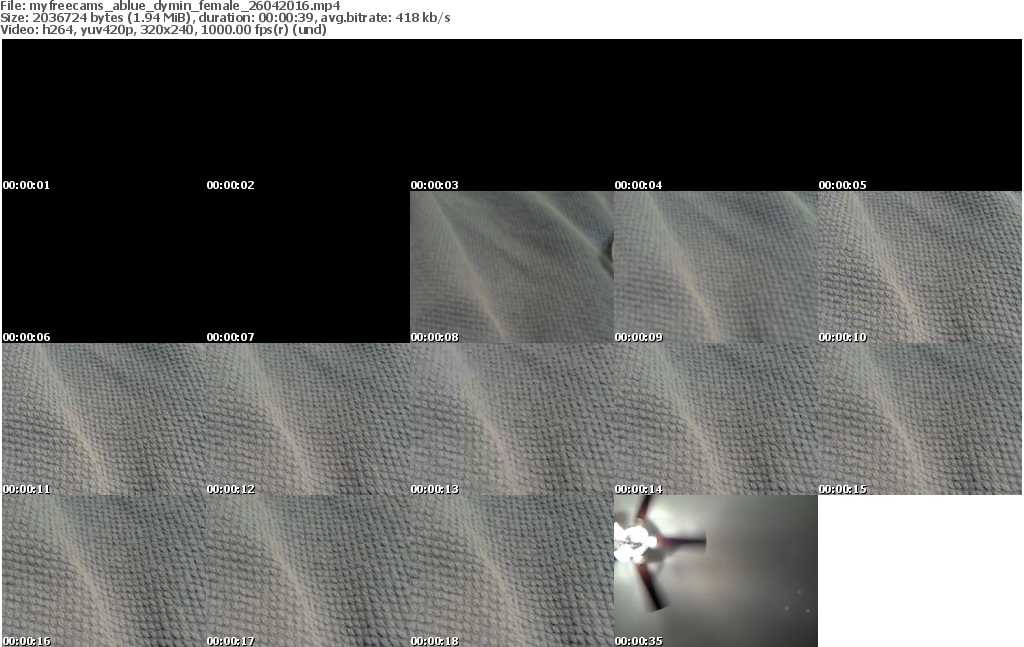Open the thumbnail at 00:00:03
Screen dimensions: 1024x647
pyautogui.click(x=512, y=115)
